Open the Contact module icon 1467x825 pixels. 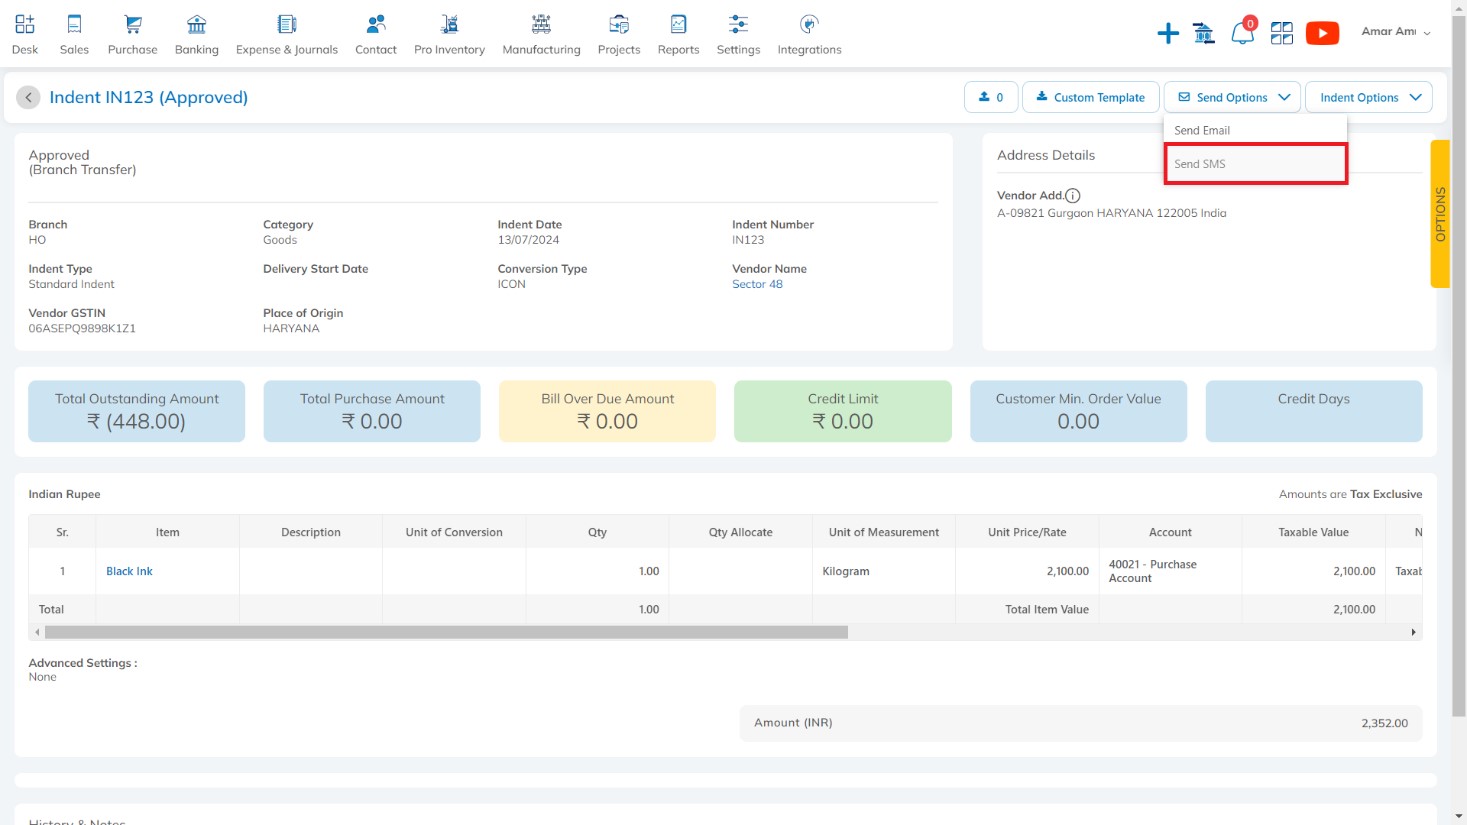click(376, 24)
